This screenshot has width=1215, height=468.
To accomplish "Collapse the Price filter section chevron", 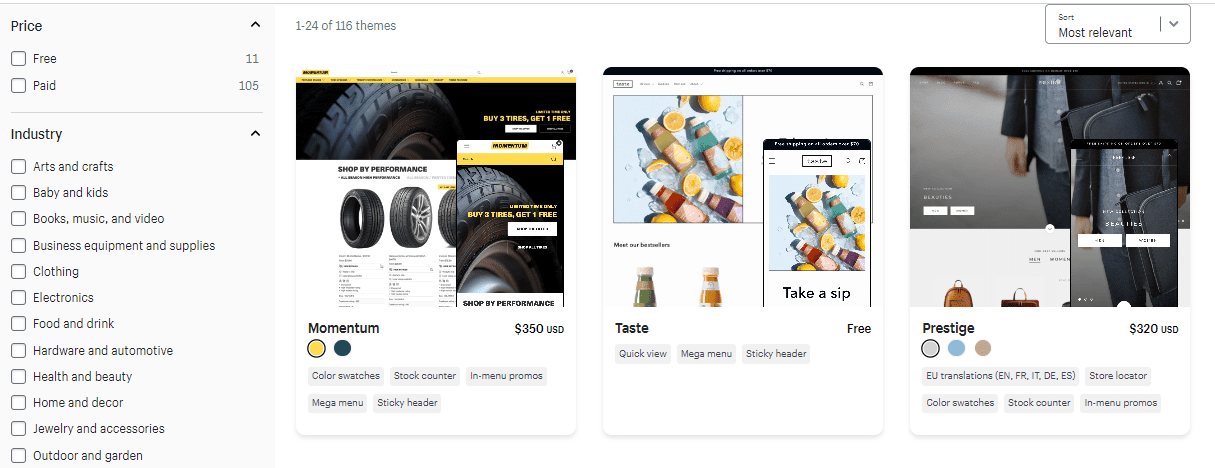I will pyautogui.click(x=255, y=25).
